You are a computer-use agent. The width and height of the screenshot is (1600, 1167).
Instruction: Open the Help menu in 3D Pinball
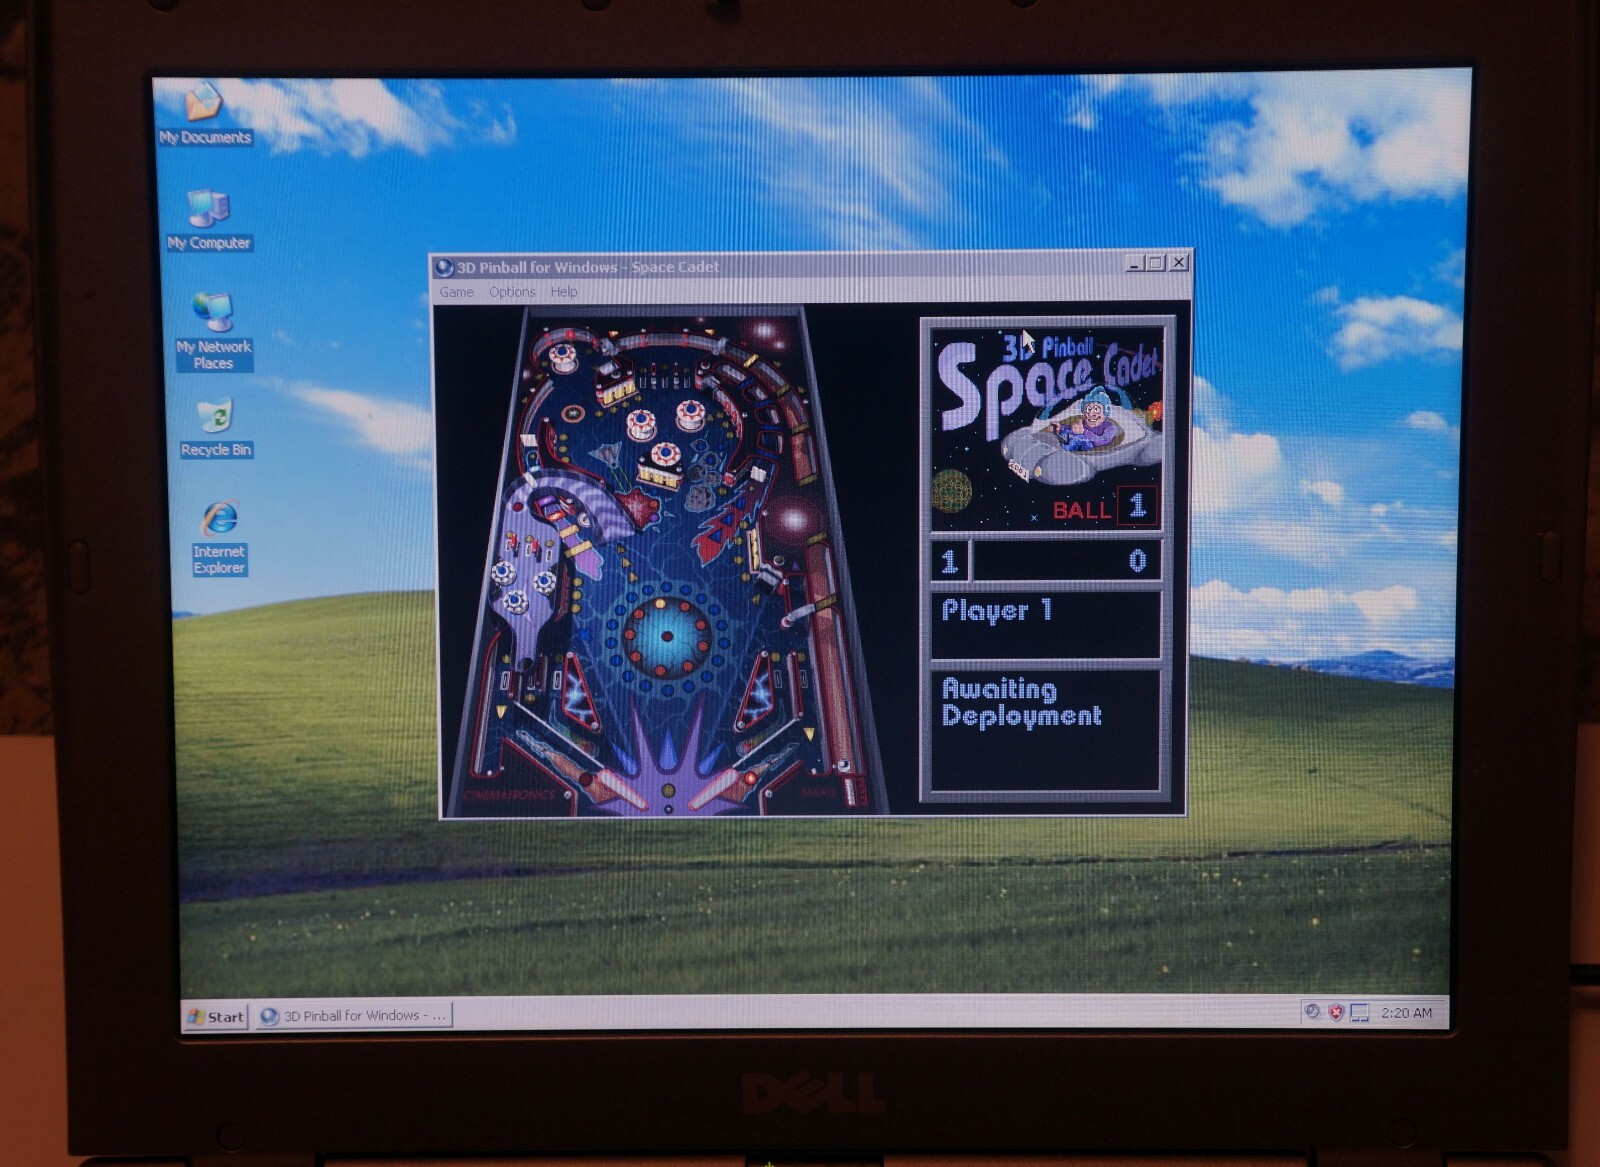[x=564, y=292]
